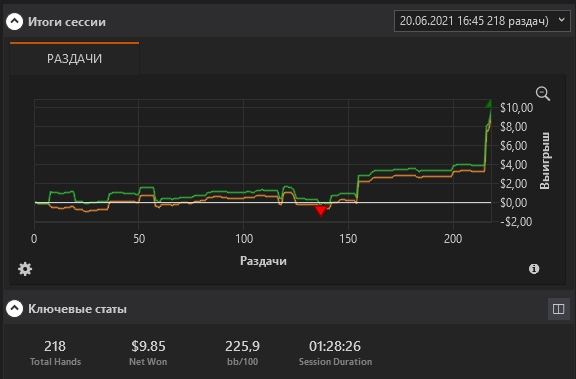Click the 150 tick on hands axis
The height and width of the screenshot is (379, 576).
tap(348, 239)
